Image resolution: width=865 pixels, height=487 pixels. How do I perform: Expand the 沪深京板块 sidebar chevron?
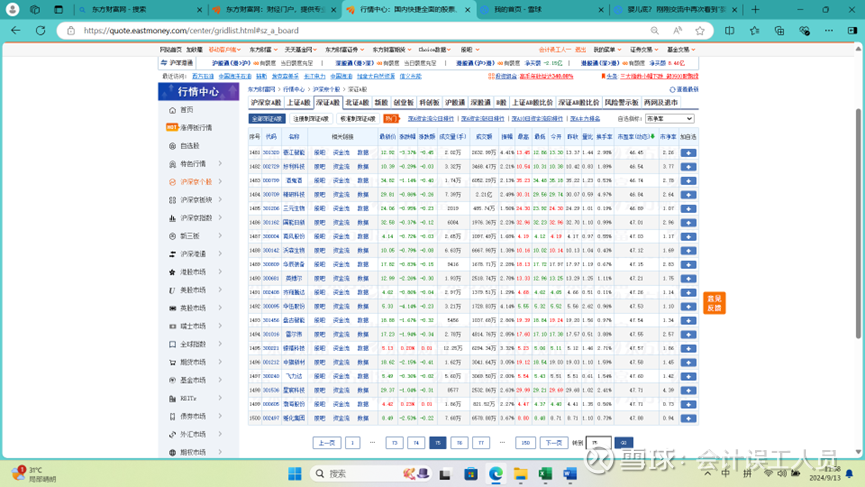point(220,200)
